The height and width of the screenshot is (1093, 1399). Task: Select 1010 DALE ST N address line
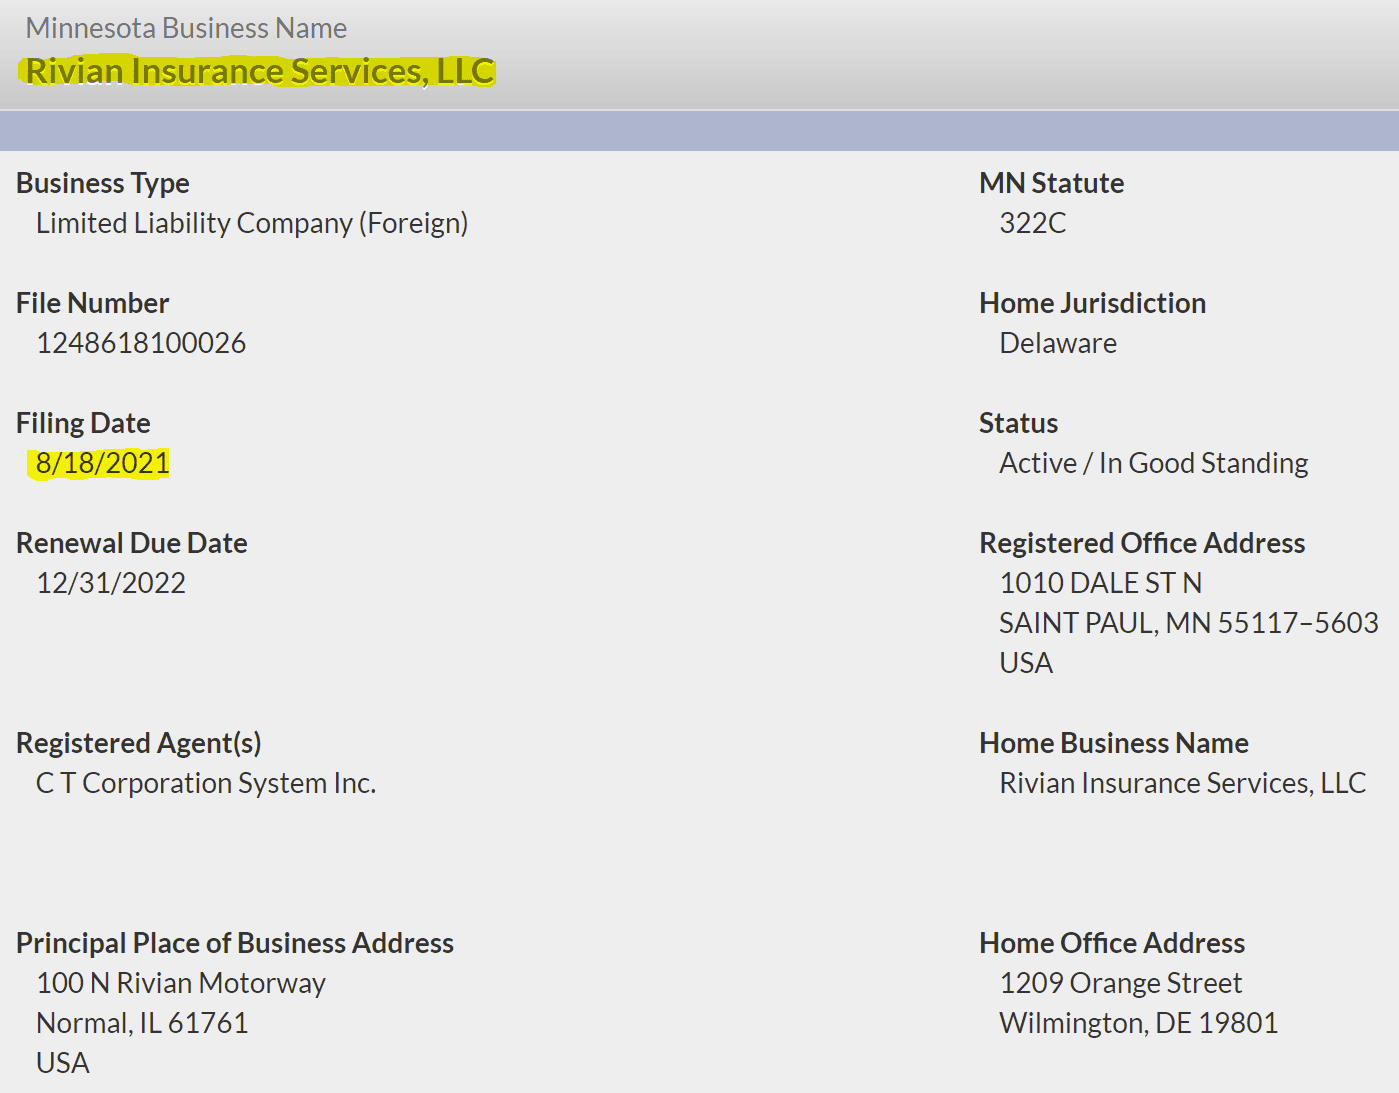point(1101,583)
